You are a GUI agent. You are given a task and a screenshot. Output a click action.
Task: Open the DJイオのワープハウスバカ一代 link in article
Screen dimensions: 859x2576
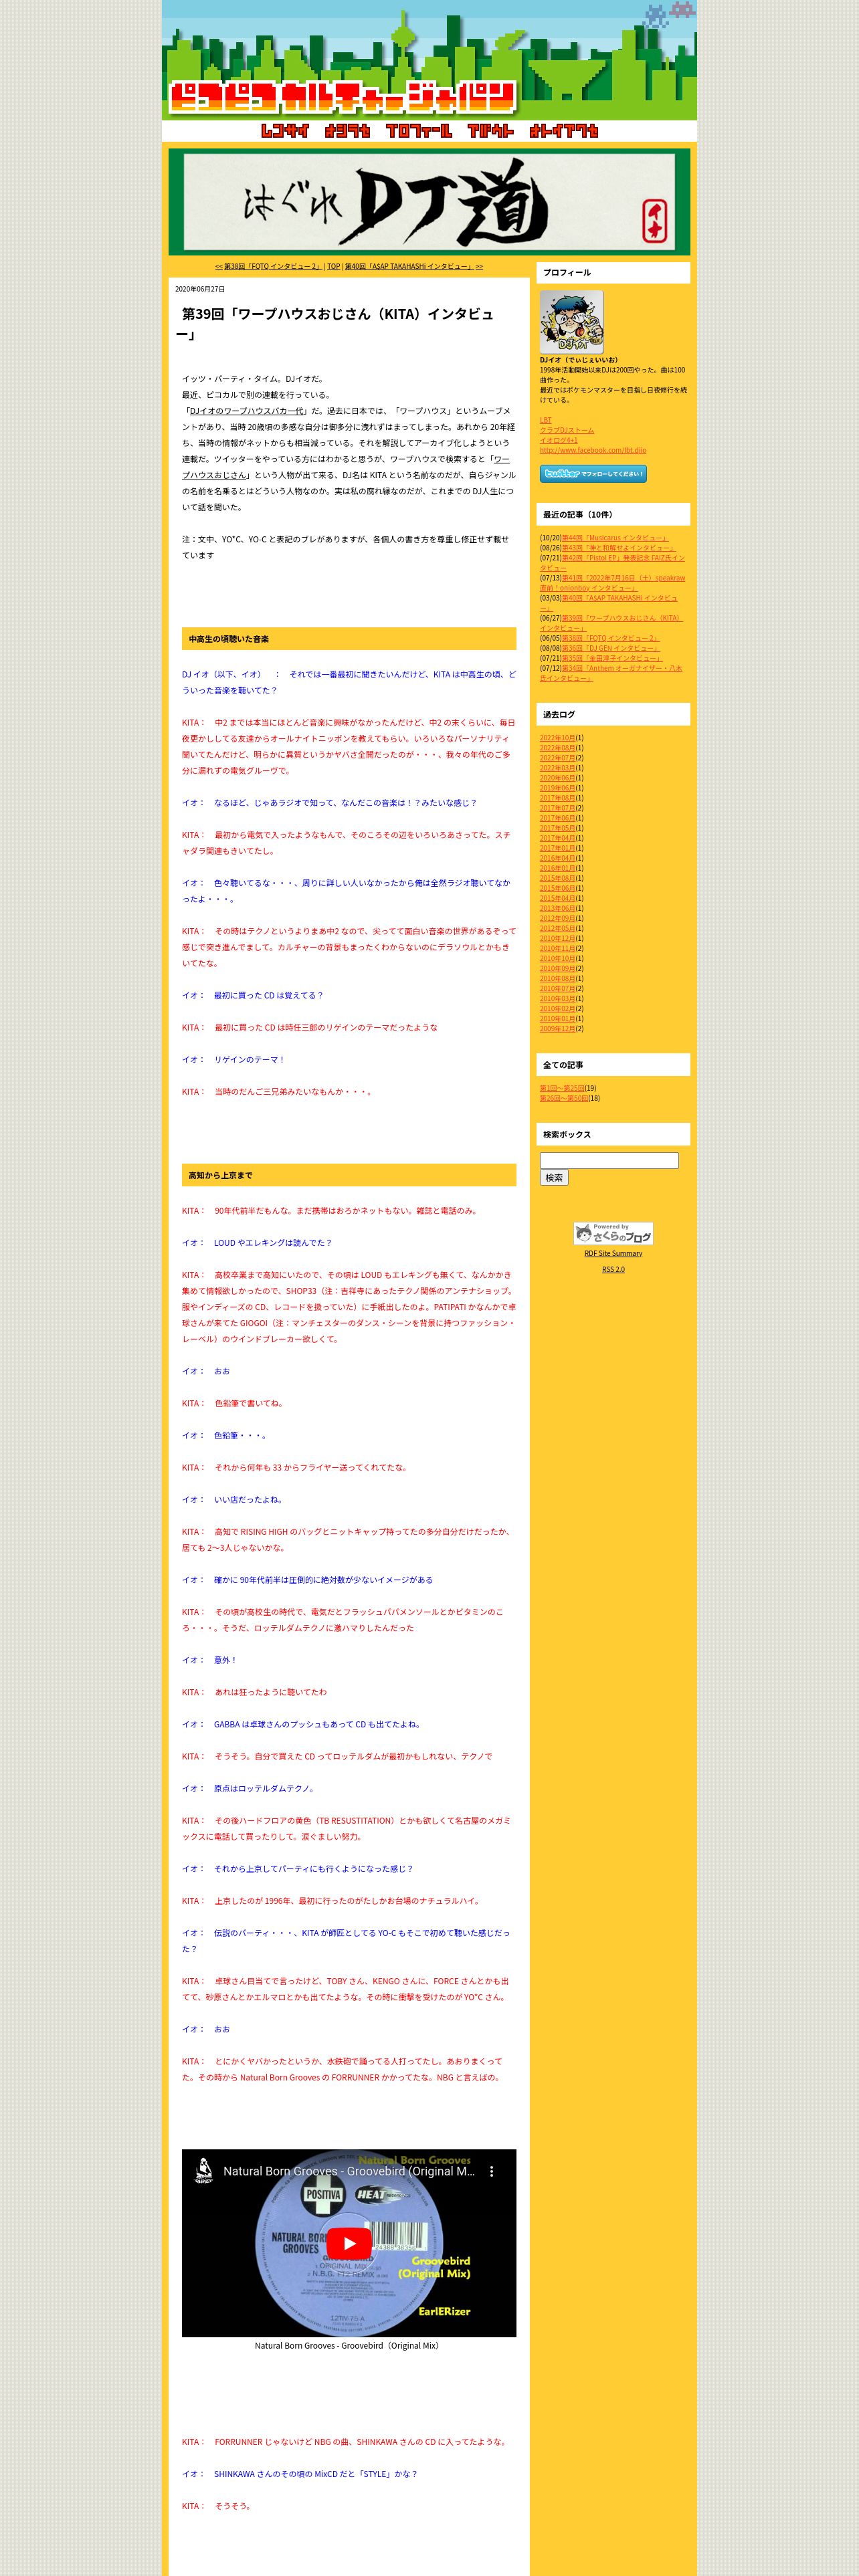[247, 411]
